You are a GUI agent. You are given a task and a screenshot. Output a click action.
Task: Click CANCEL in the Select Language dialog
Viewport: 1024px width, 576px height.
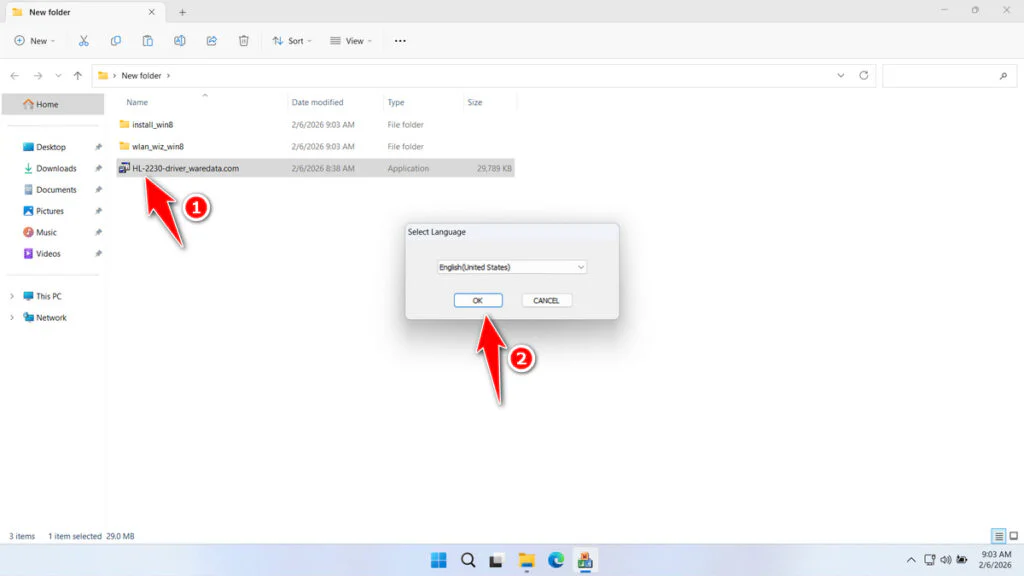(x=546, y=300)
